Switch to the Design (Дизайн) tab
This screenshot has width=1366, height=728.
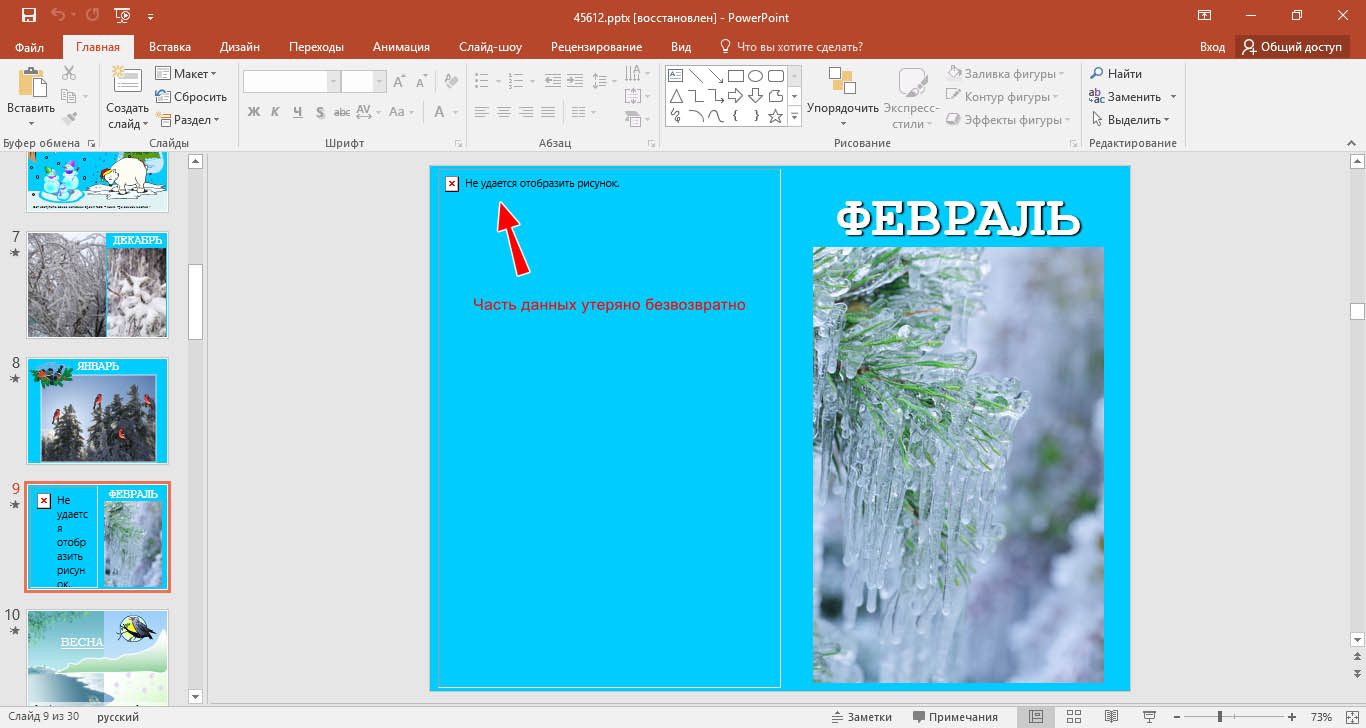click(x=240, y=47)
